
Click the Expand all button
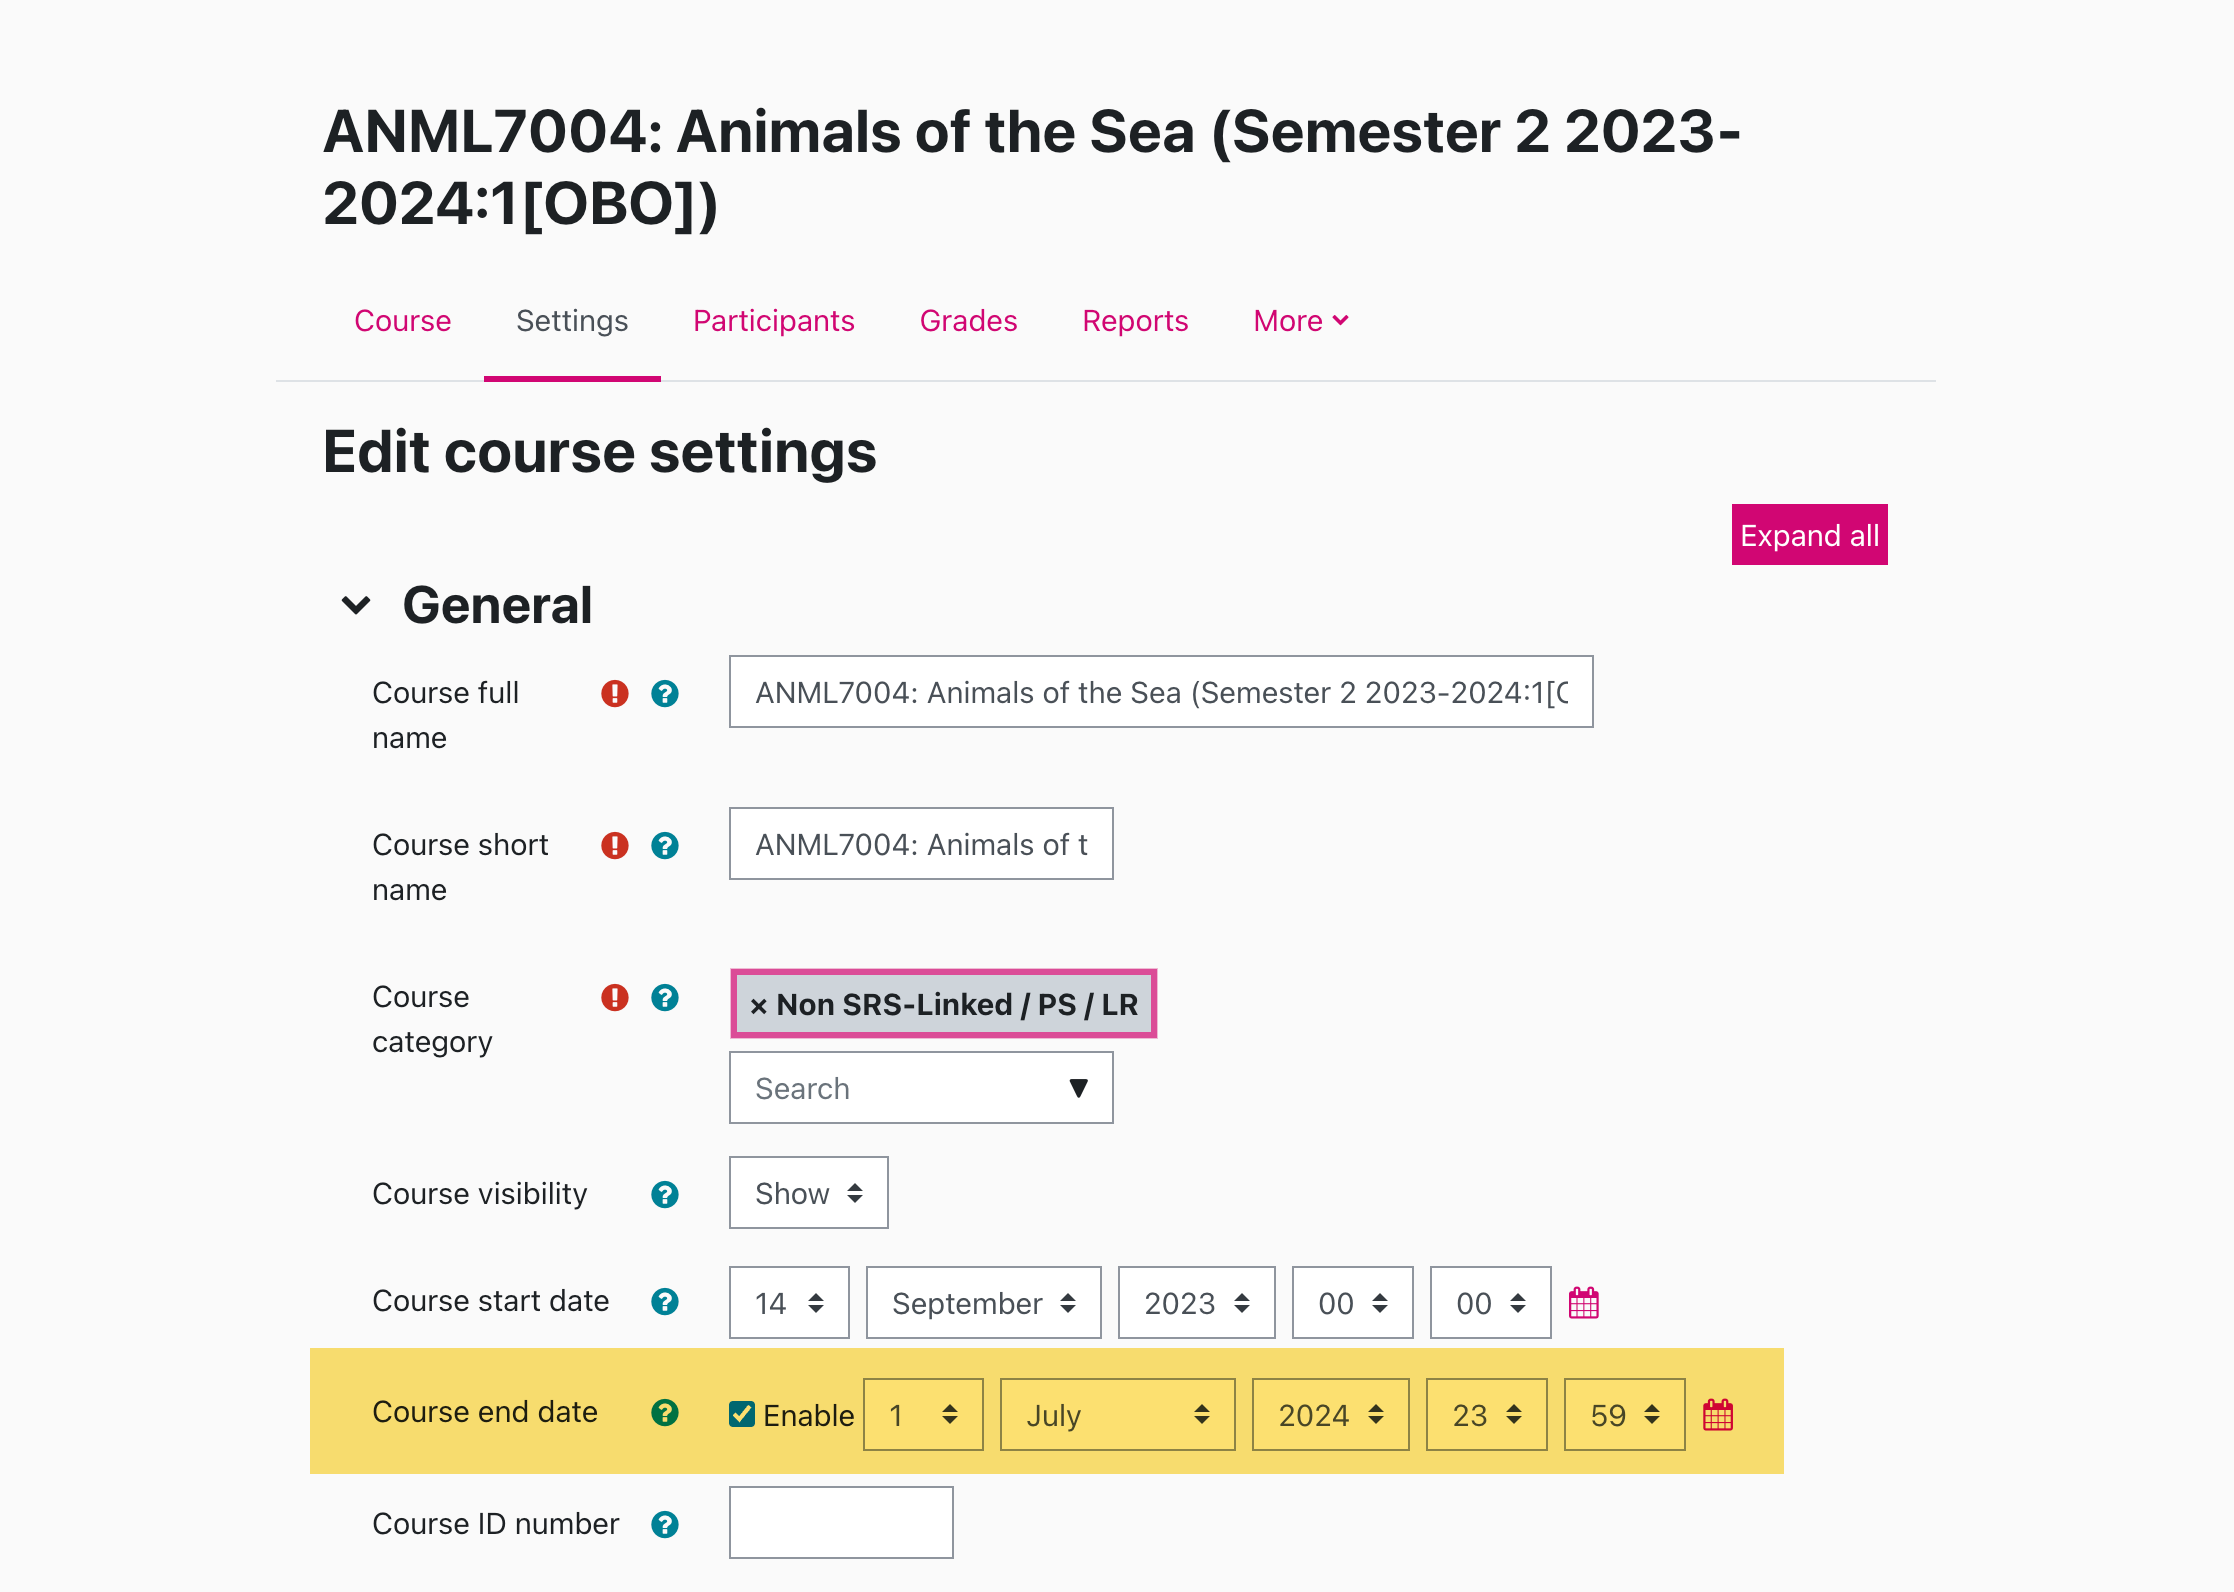click(1809, 535)
